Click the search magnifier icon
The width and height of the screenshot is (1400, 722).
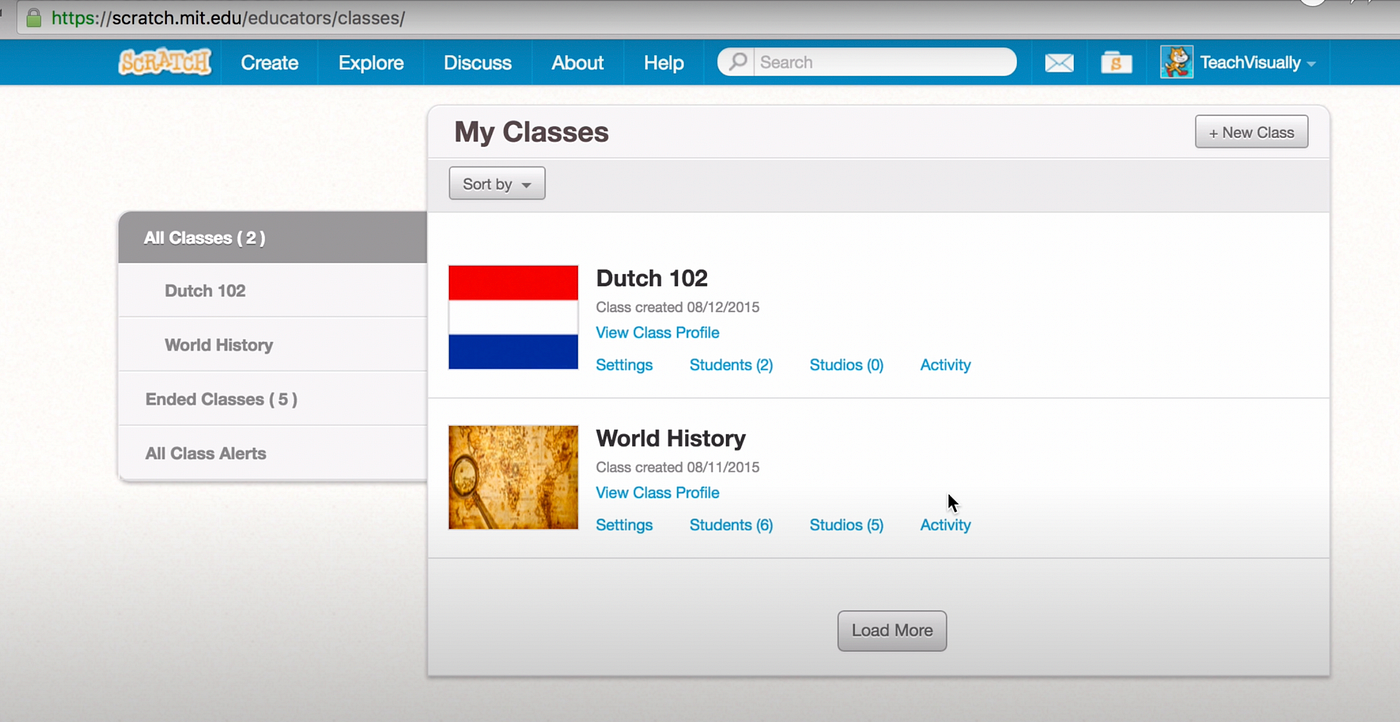point(737,62)
